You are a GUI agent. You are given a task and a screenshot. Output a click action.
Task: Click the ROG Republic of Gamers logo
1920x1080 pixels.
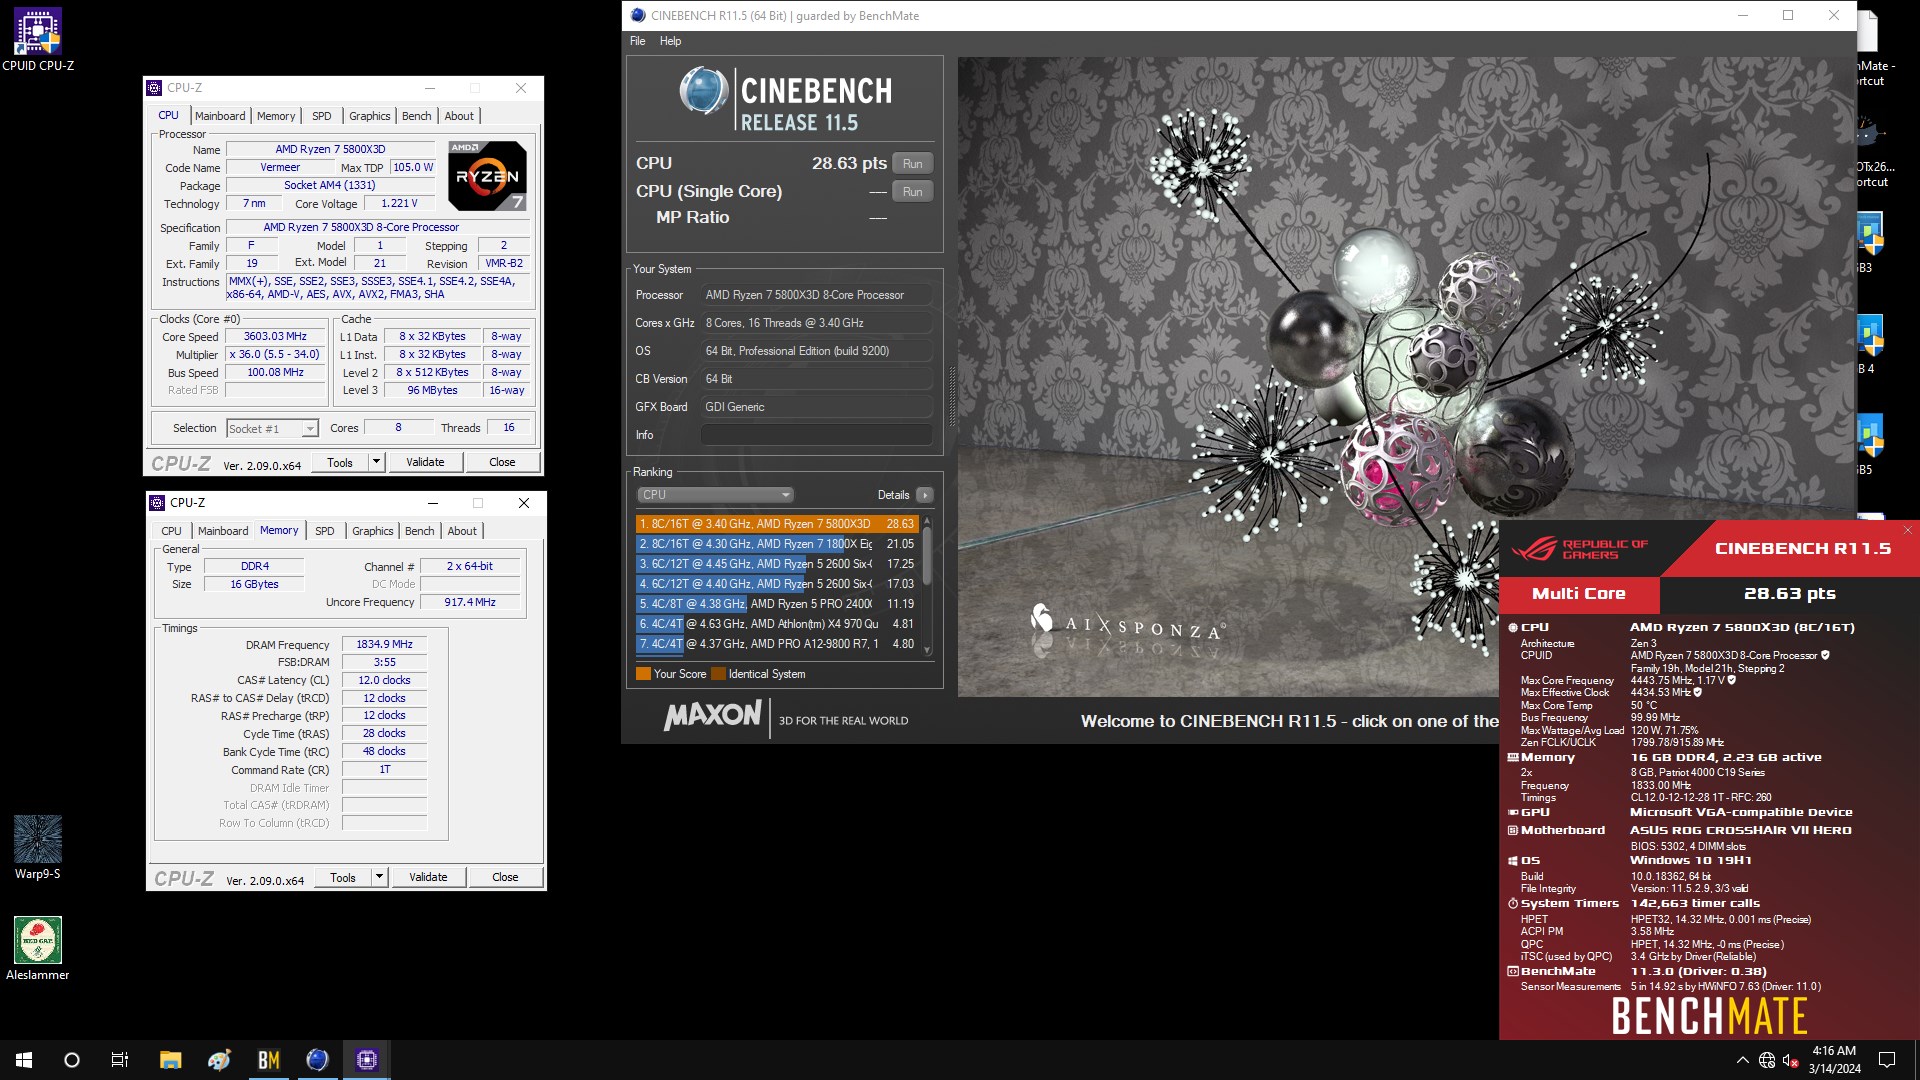point(1579,549)
